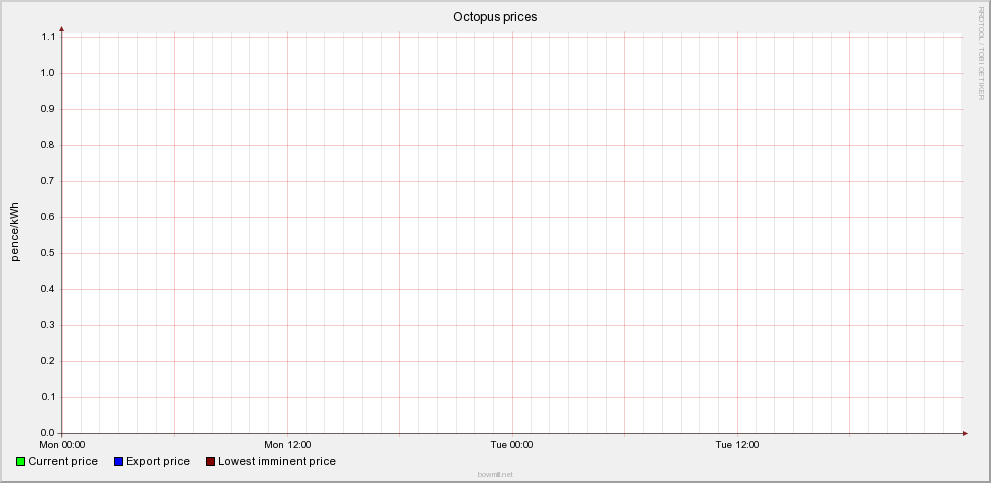991x483 pixels.
Task: Click the Mon 00:00 x-axis label
Action: click(x=62, y=444)
